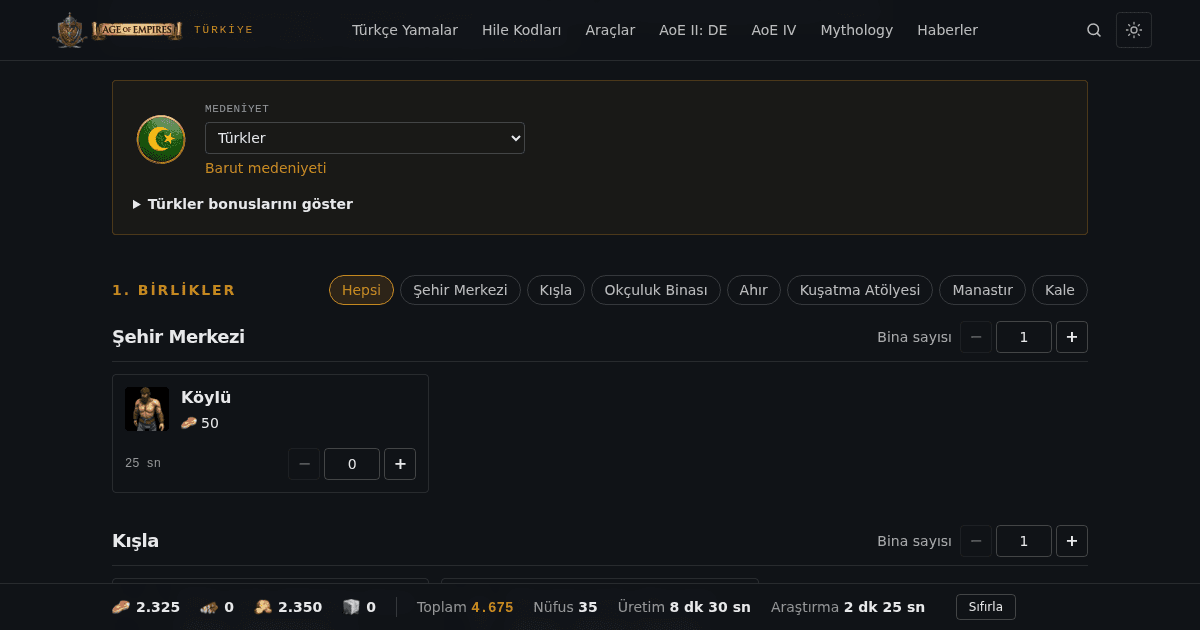
Task: Remove one Köylü with the minus button
Action: click(x=304, y=464)
